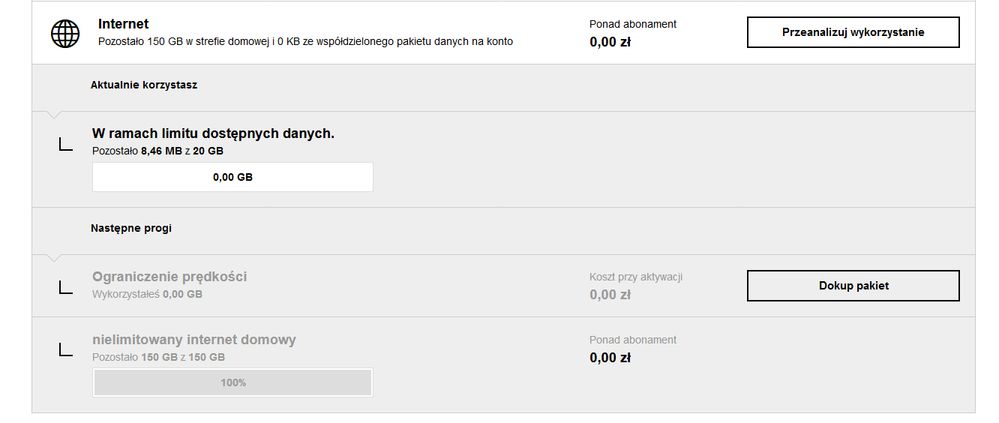Select the Aktualnie korzystasz section header
The image size is (999, 423).
pyautogui.click(x=144, y=85)
